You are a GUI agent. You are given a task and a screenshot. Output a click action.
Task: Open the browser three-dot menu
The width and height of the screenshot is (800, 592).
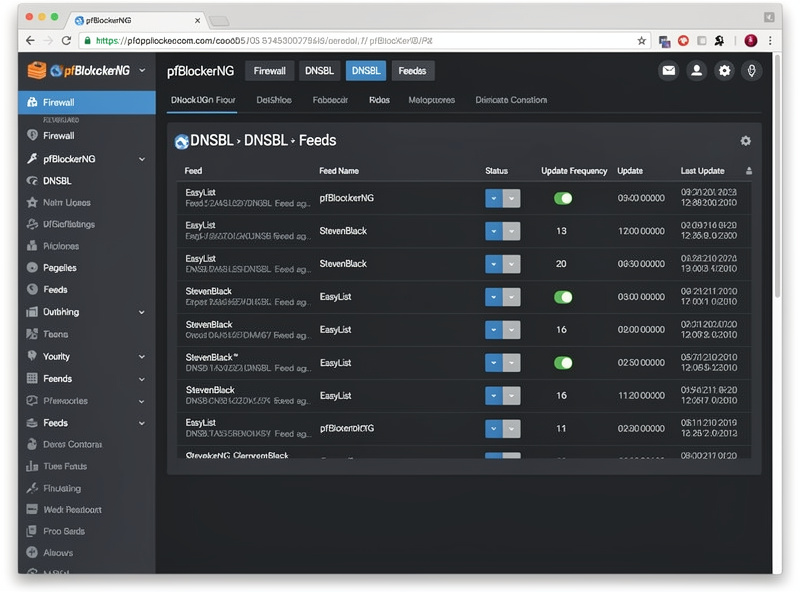coord(770,41)
